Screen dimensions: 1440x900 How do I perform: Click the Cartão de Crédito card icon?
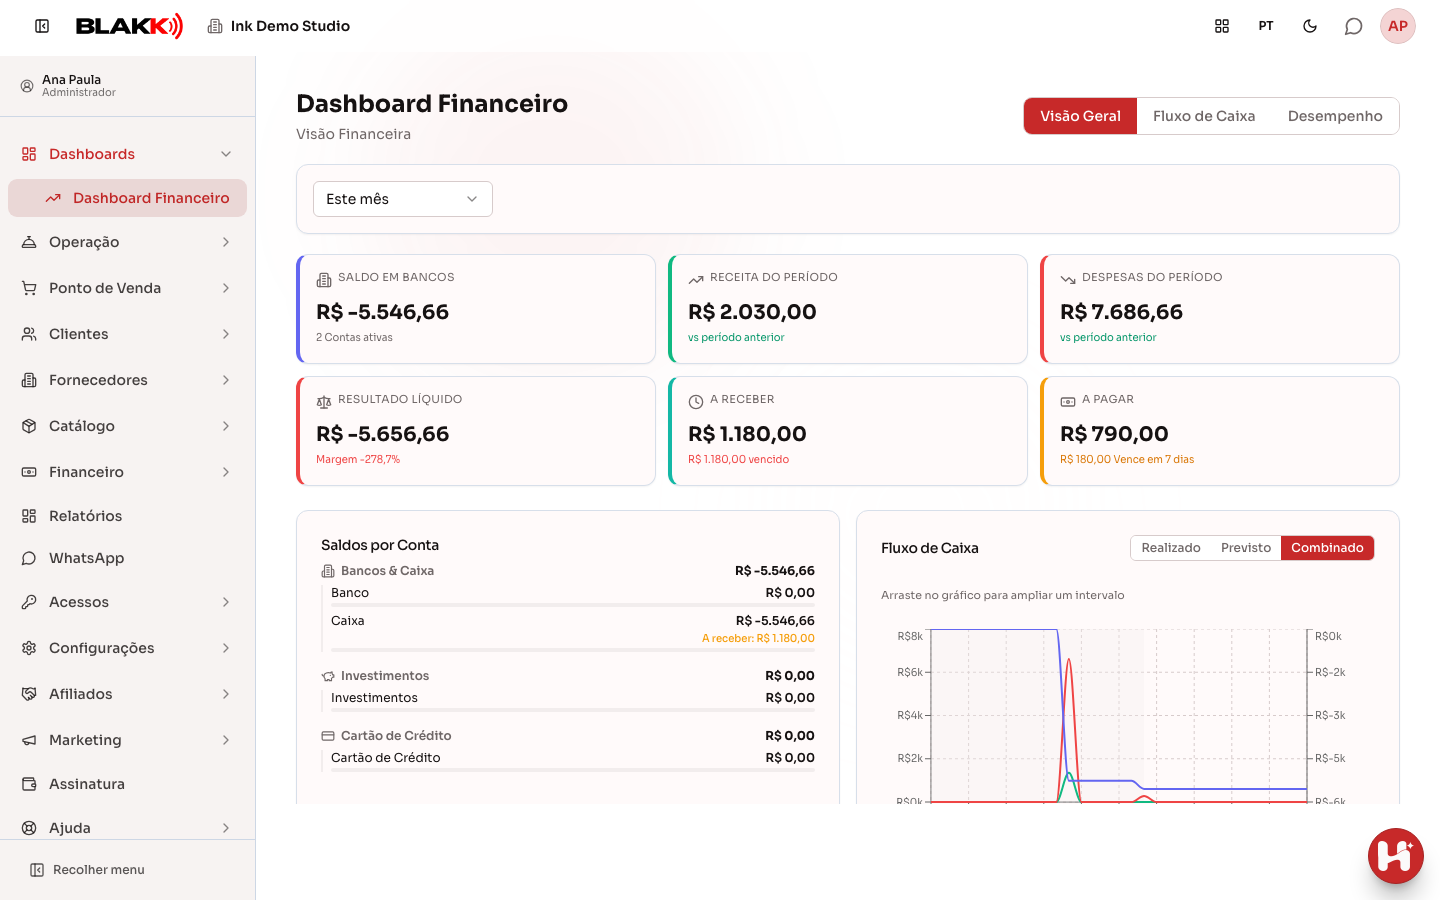[x=328, y=736]
